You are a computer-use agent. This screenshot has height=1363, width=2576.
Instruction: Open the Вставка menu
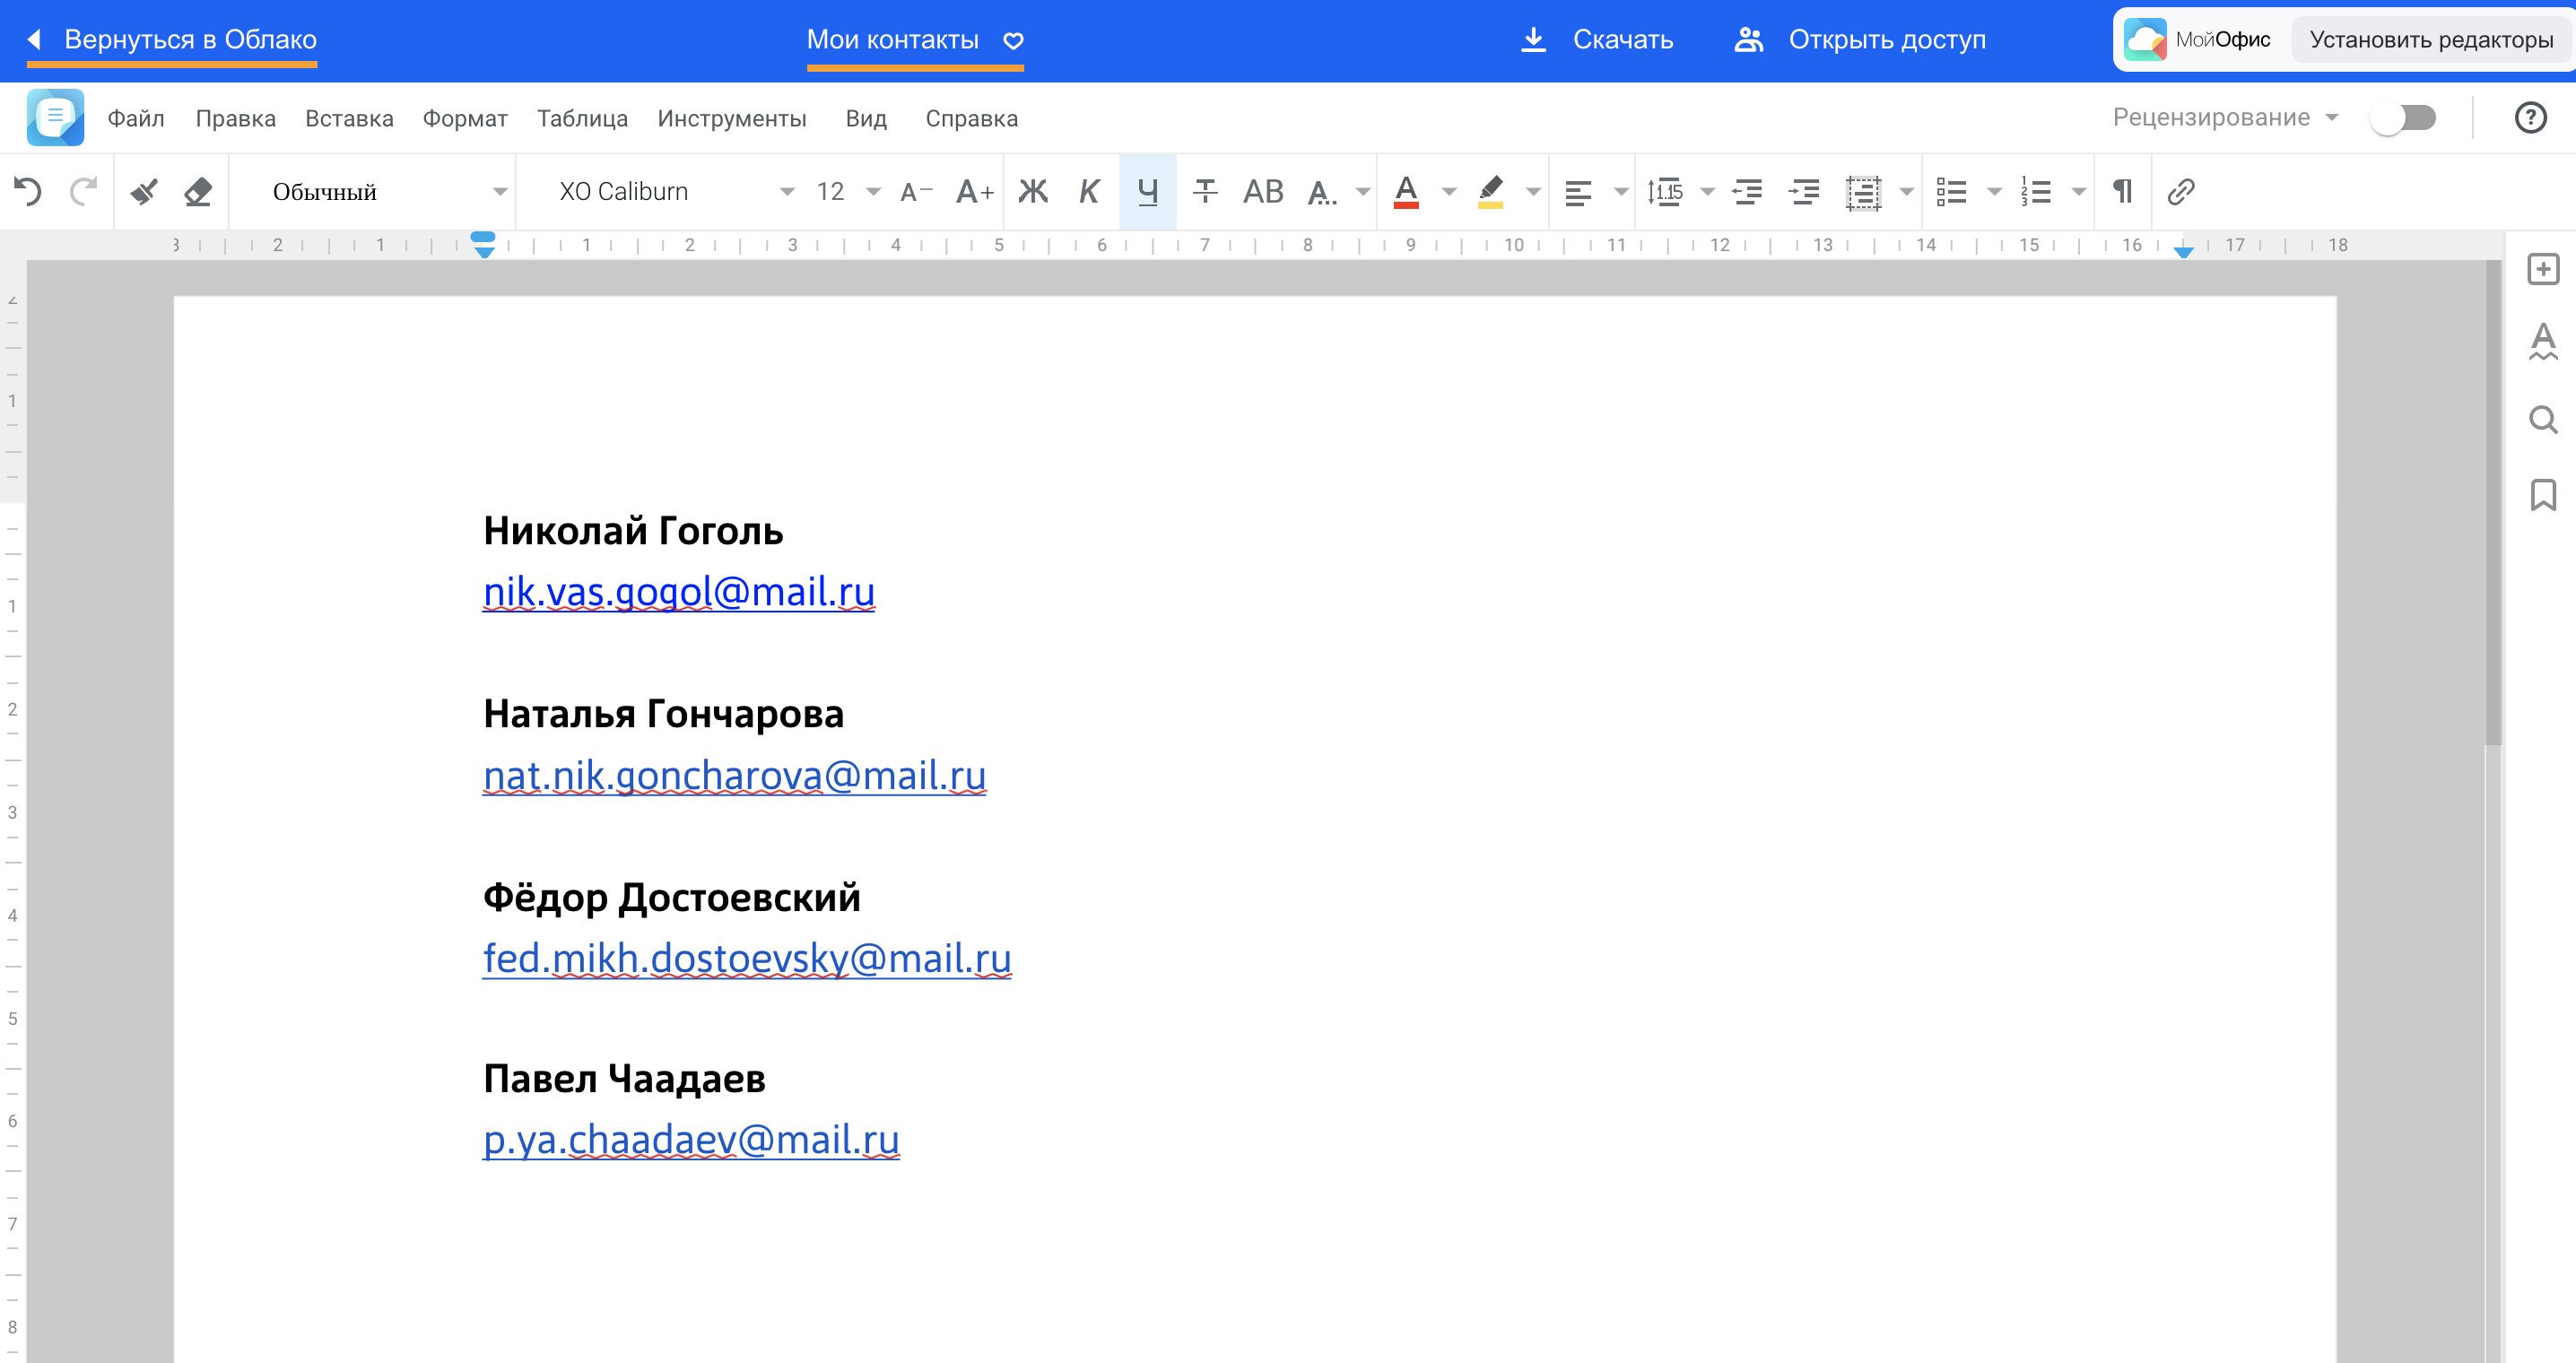(349, 118)
